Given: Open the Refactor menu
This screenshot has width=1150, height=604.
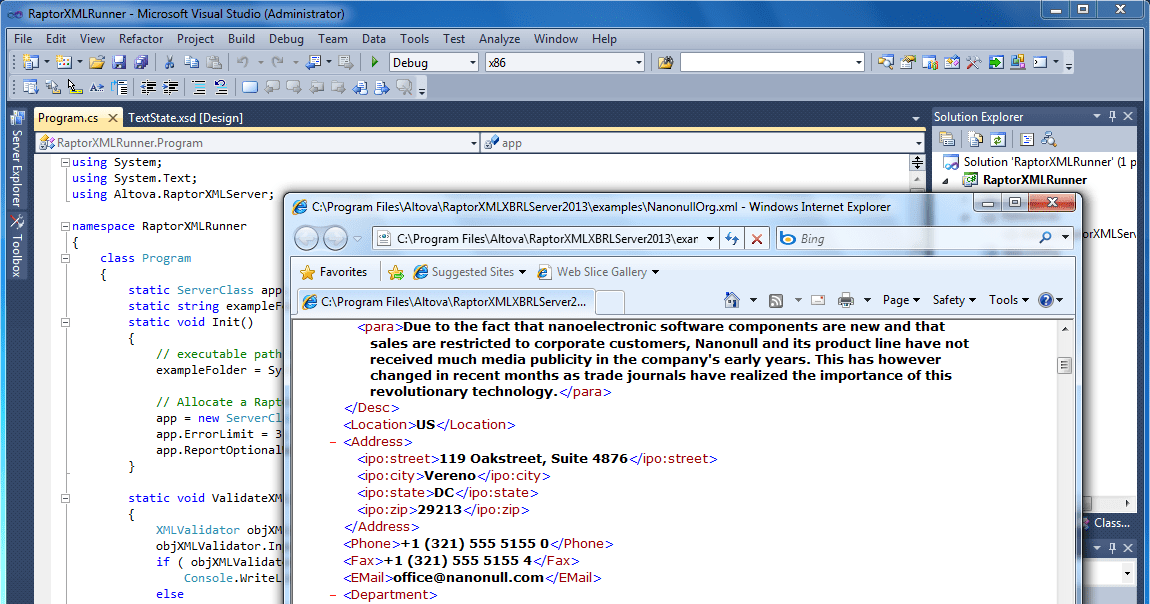Looking at the screenshot, I should [140, 39].
